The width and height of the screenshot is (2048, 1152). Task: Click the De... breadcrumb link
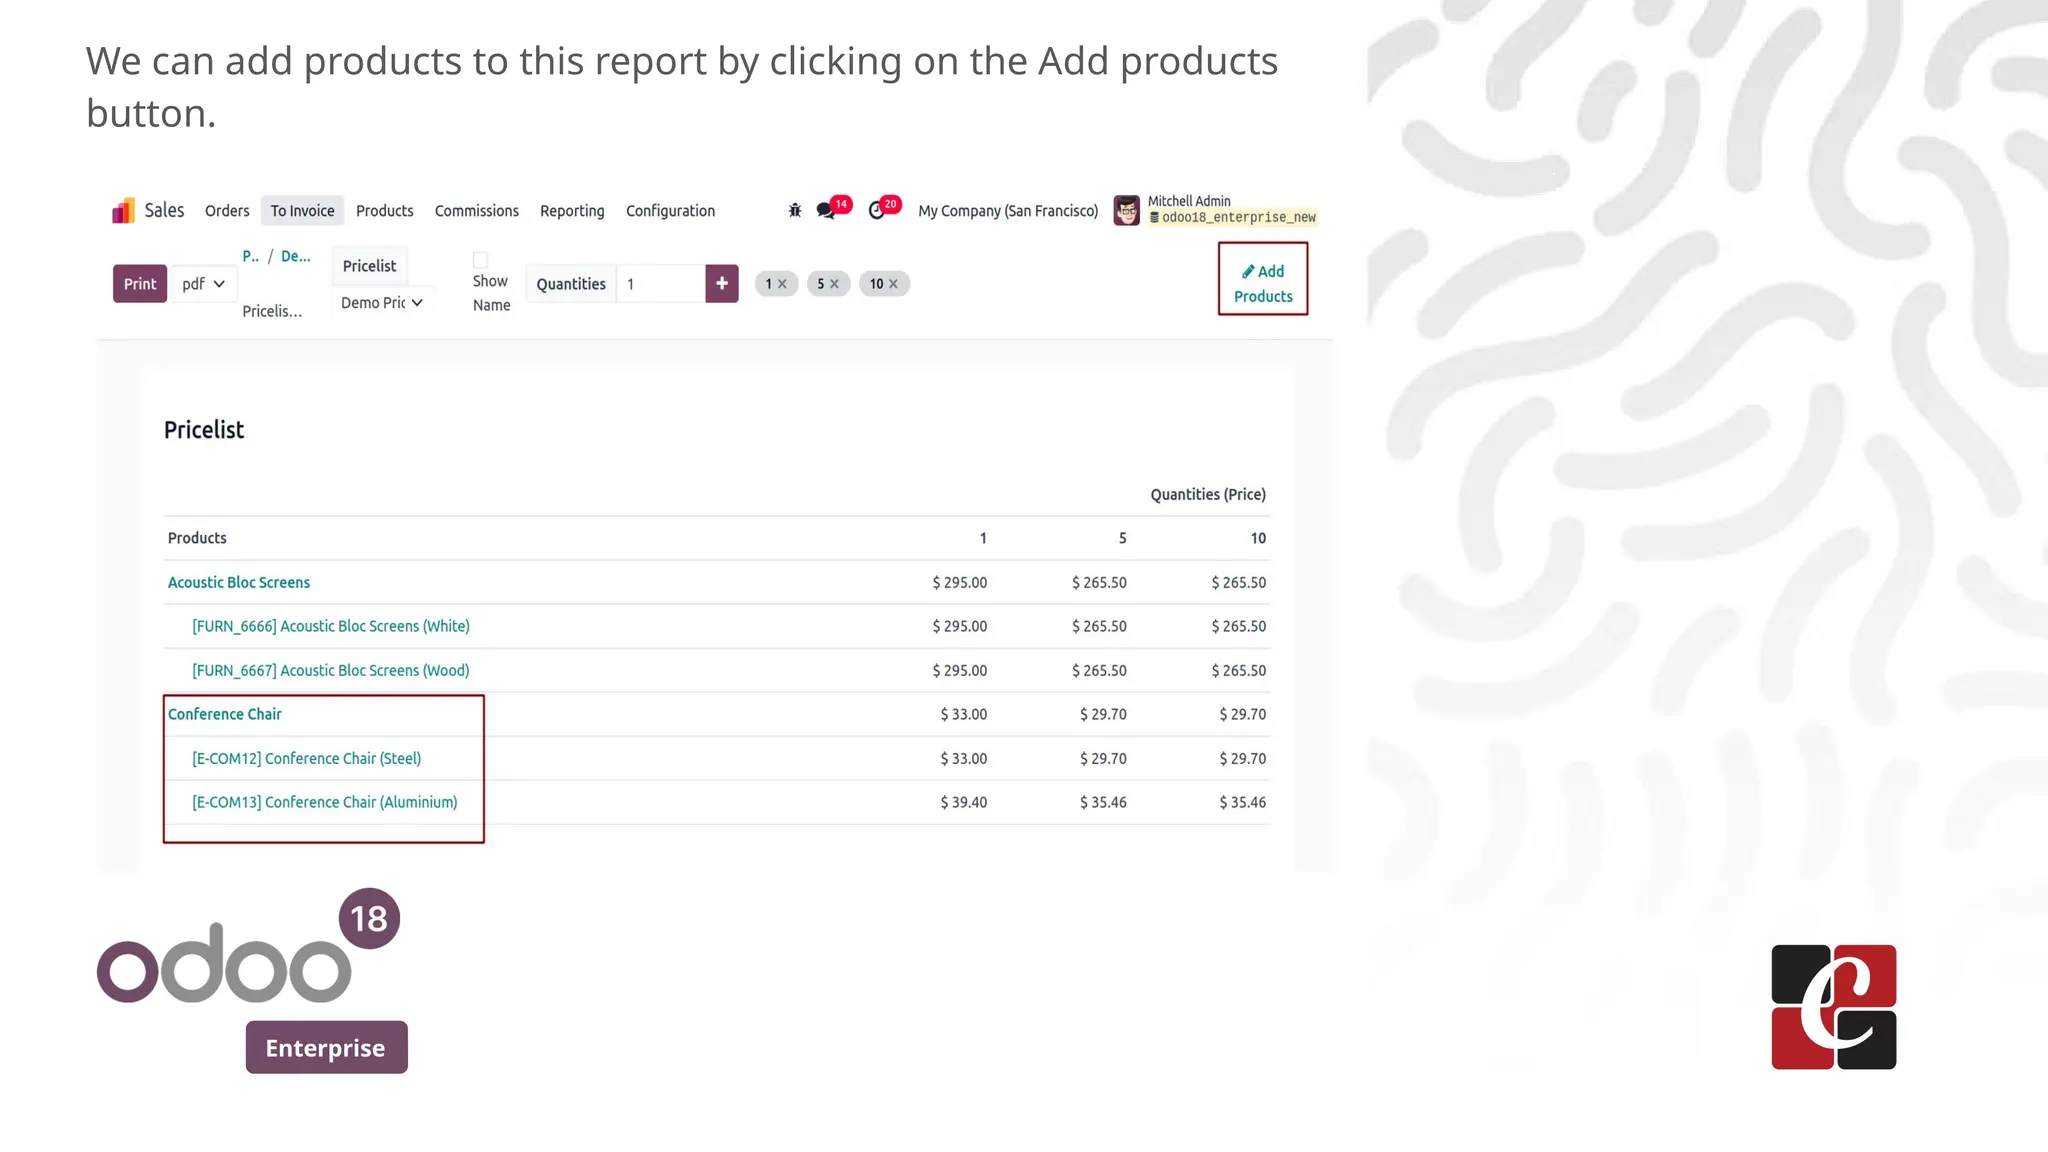pyautogui.click(x=296, y=256)
